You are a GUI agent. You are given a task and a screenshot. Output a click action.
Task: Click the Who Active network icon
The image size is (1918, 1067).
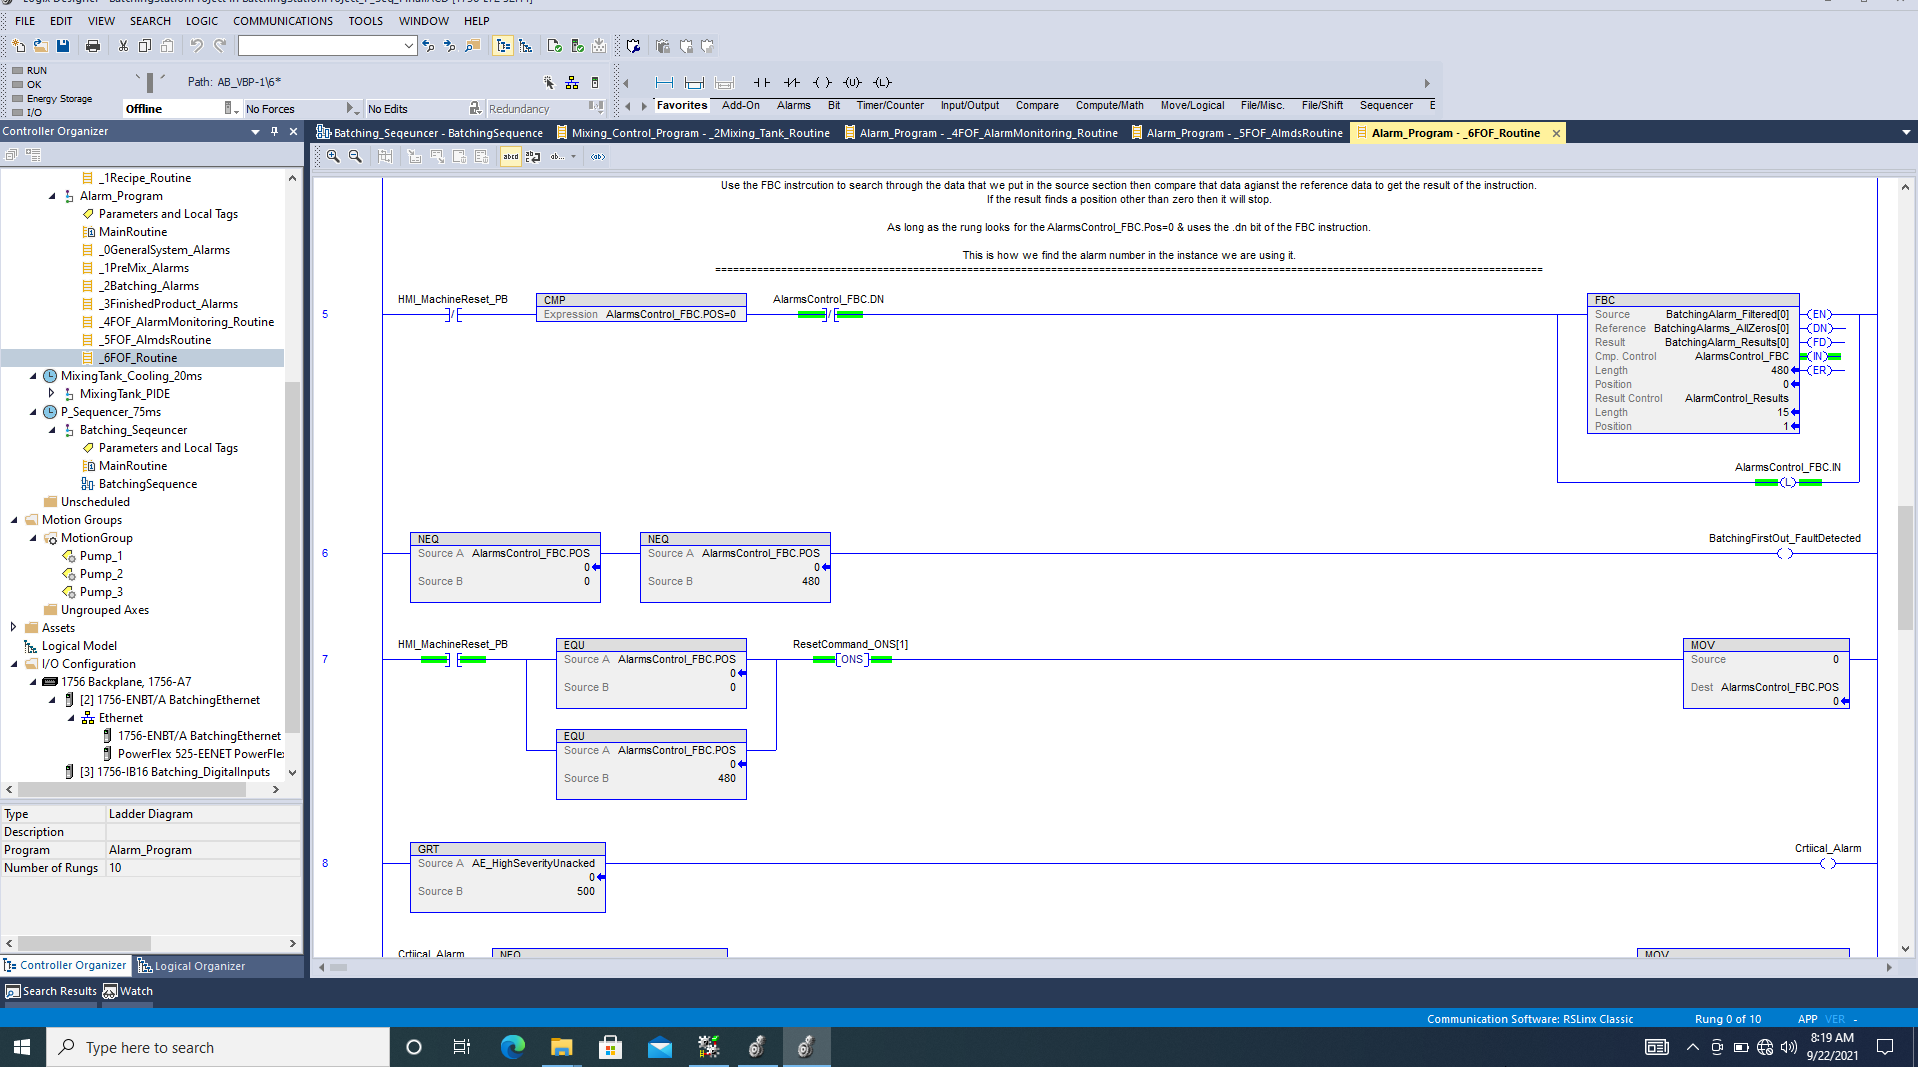(x=572, y=83)
